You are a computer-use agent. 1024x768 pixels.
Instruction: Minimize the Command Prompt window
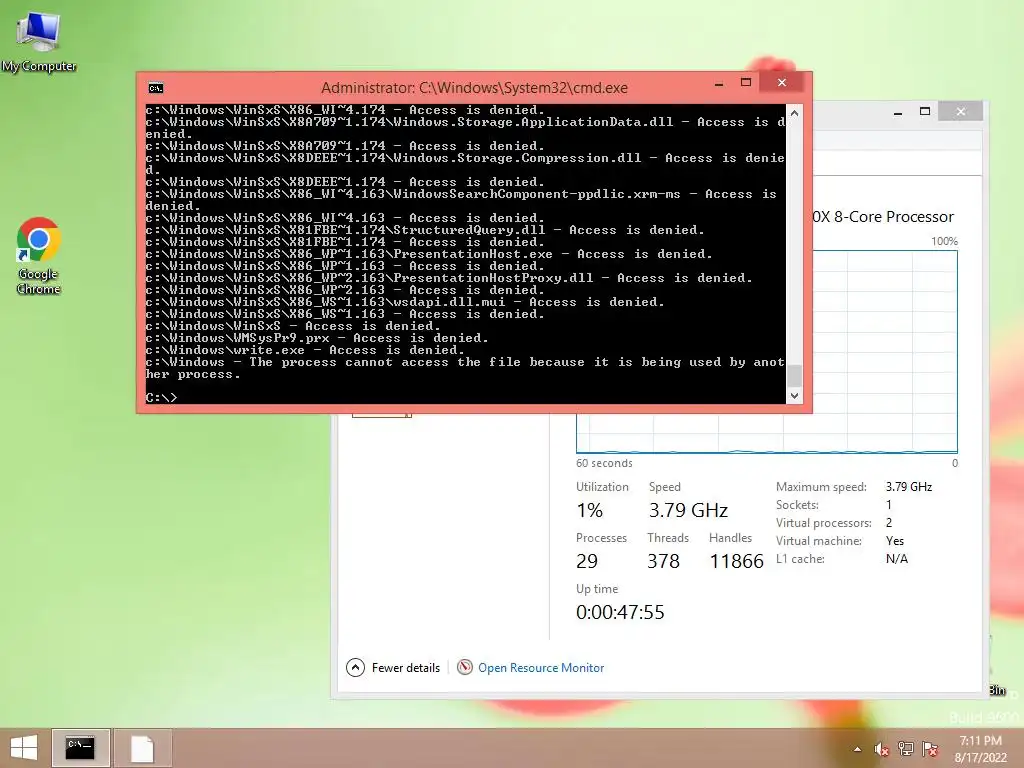(719, 83)
